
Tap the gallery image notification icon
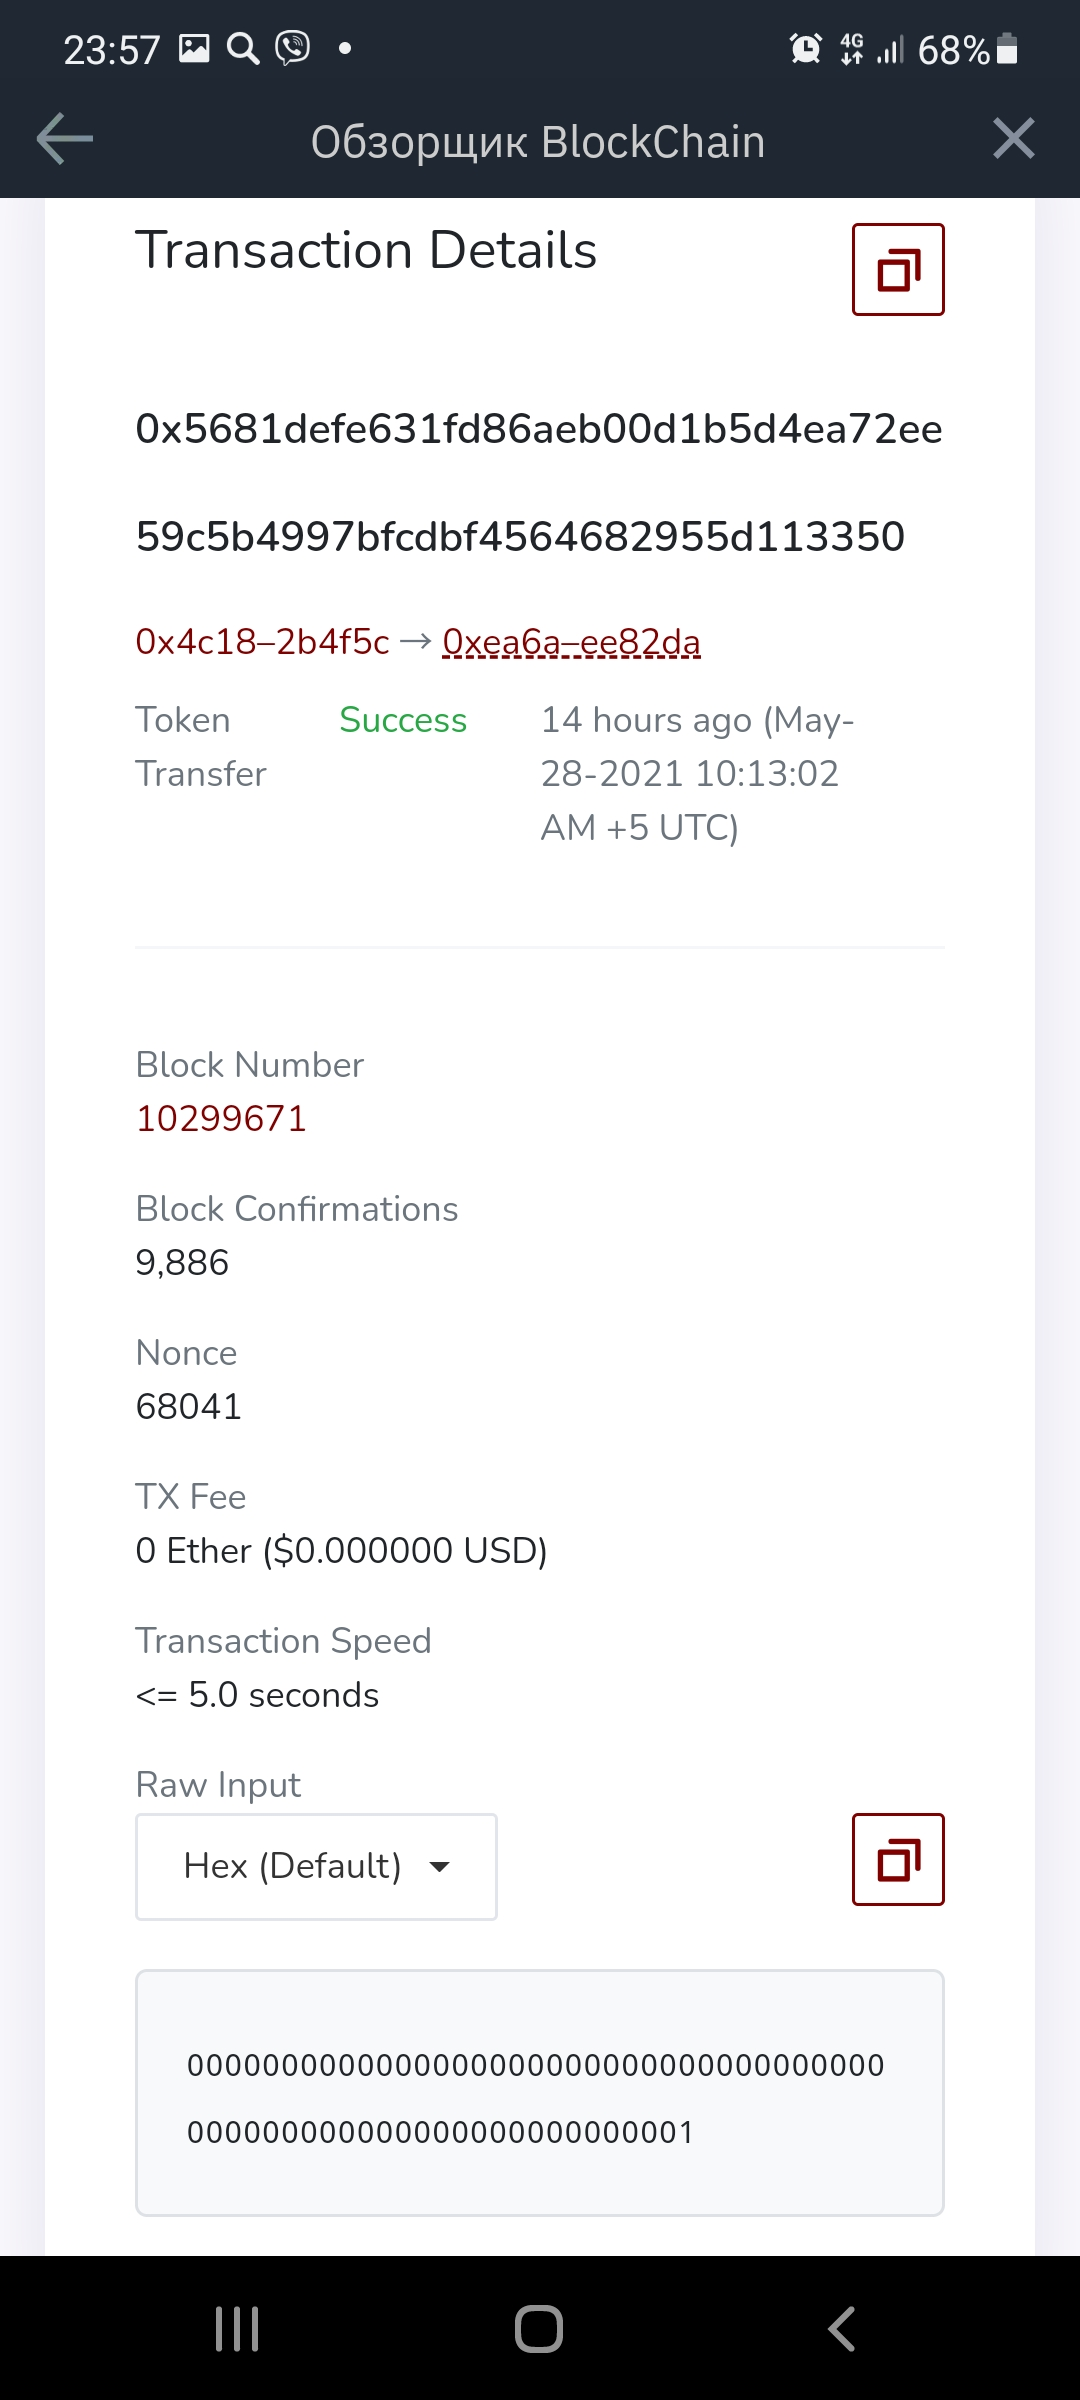pos(194,47)
